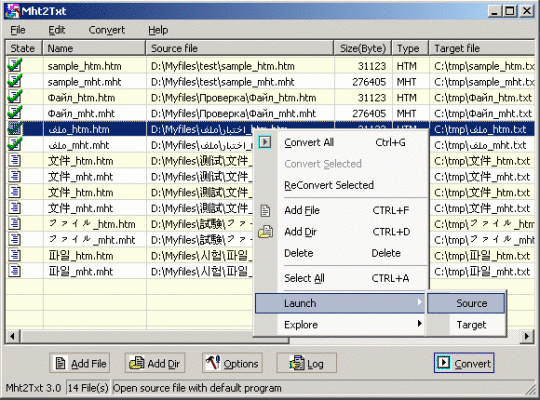This screenshot has width=540, height=400.
Task: Choose Convert All from the context menu
Action: coord(340,142)
